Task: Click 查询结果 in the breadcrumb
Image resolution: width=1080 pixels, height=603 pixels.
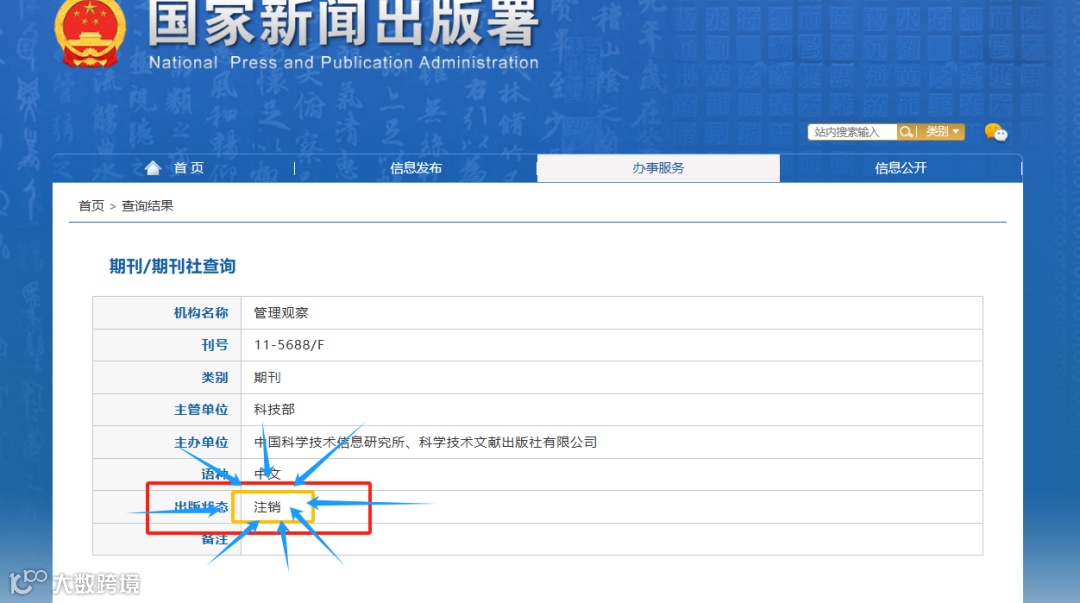Action: coord(147,206)
